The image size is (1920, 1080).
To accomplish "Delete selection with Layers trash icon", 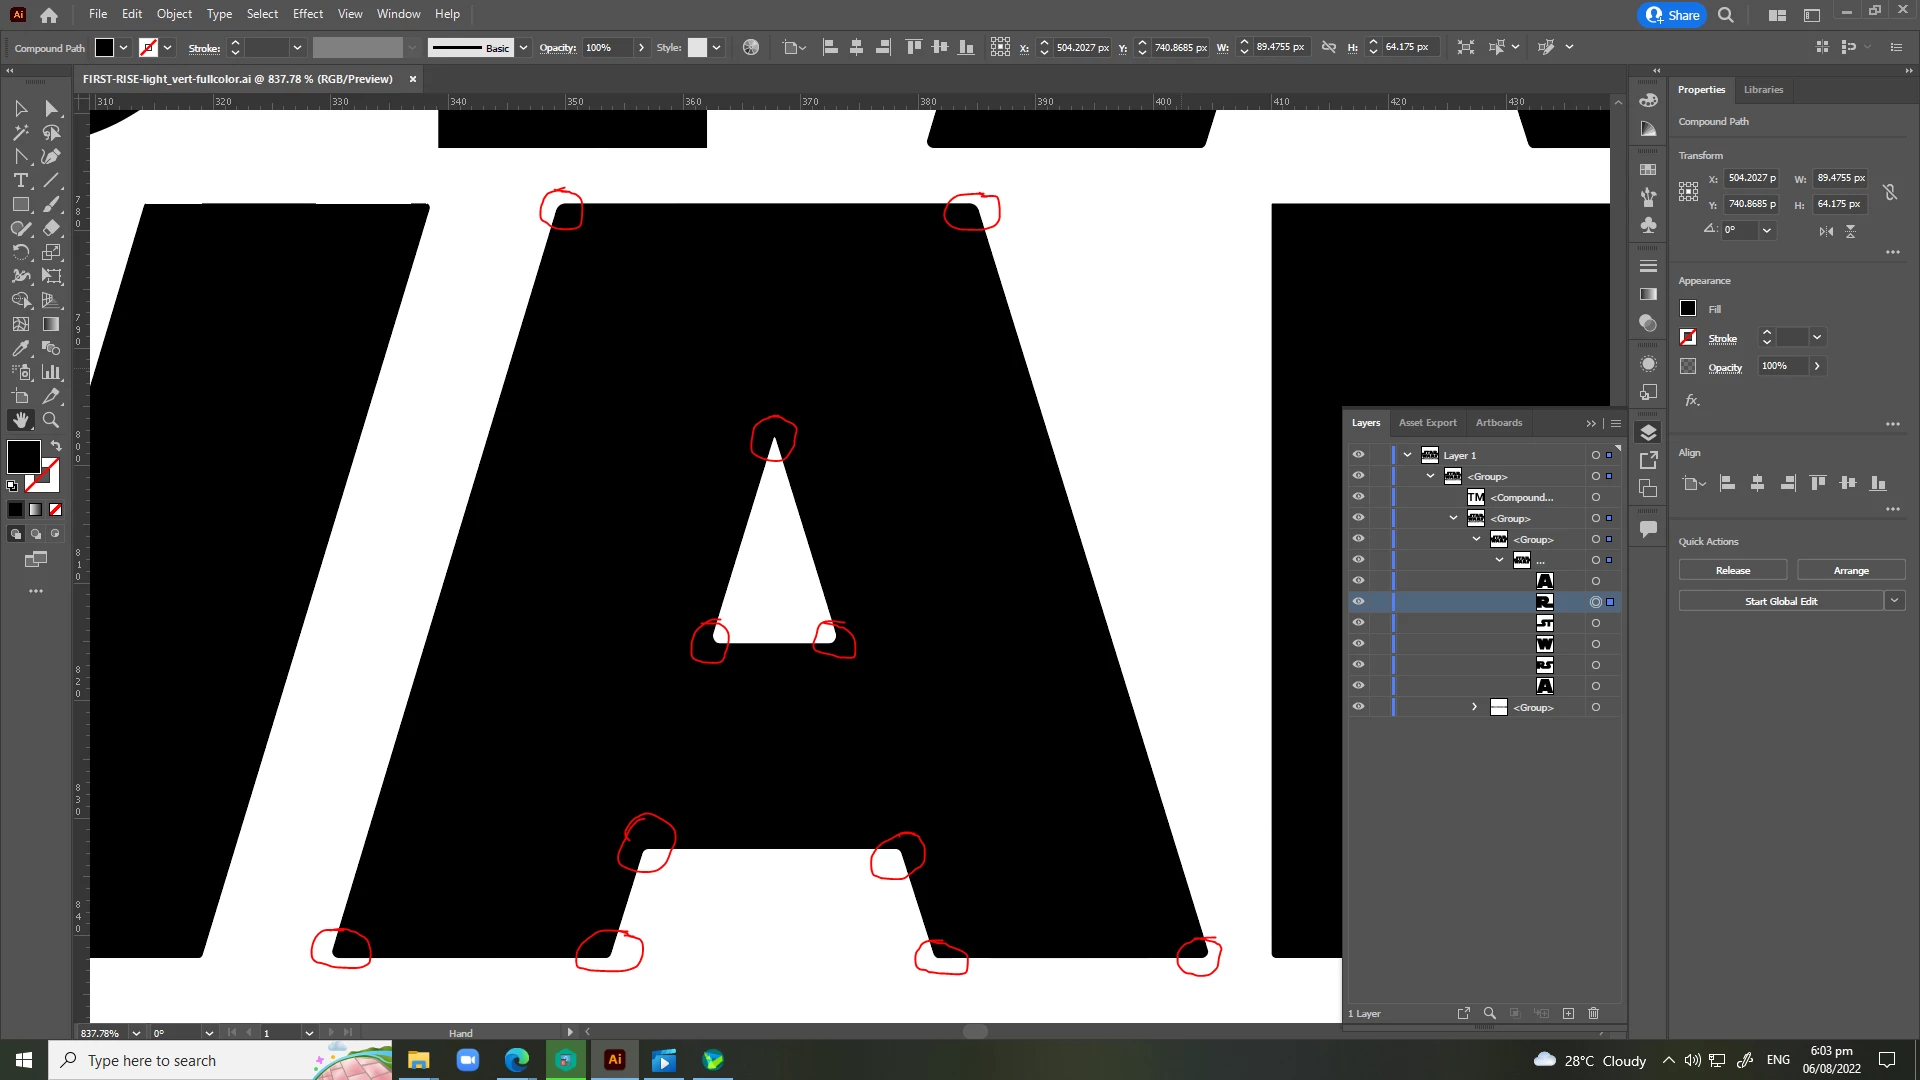I will pyautogui.click(x=1594, y=1014).
